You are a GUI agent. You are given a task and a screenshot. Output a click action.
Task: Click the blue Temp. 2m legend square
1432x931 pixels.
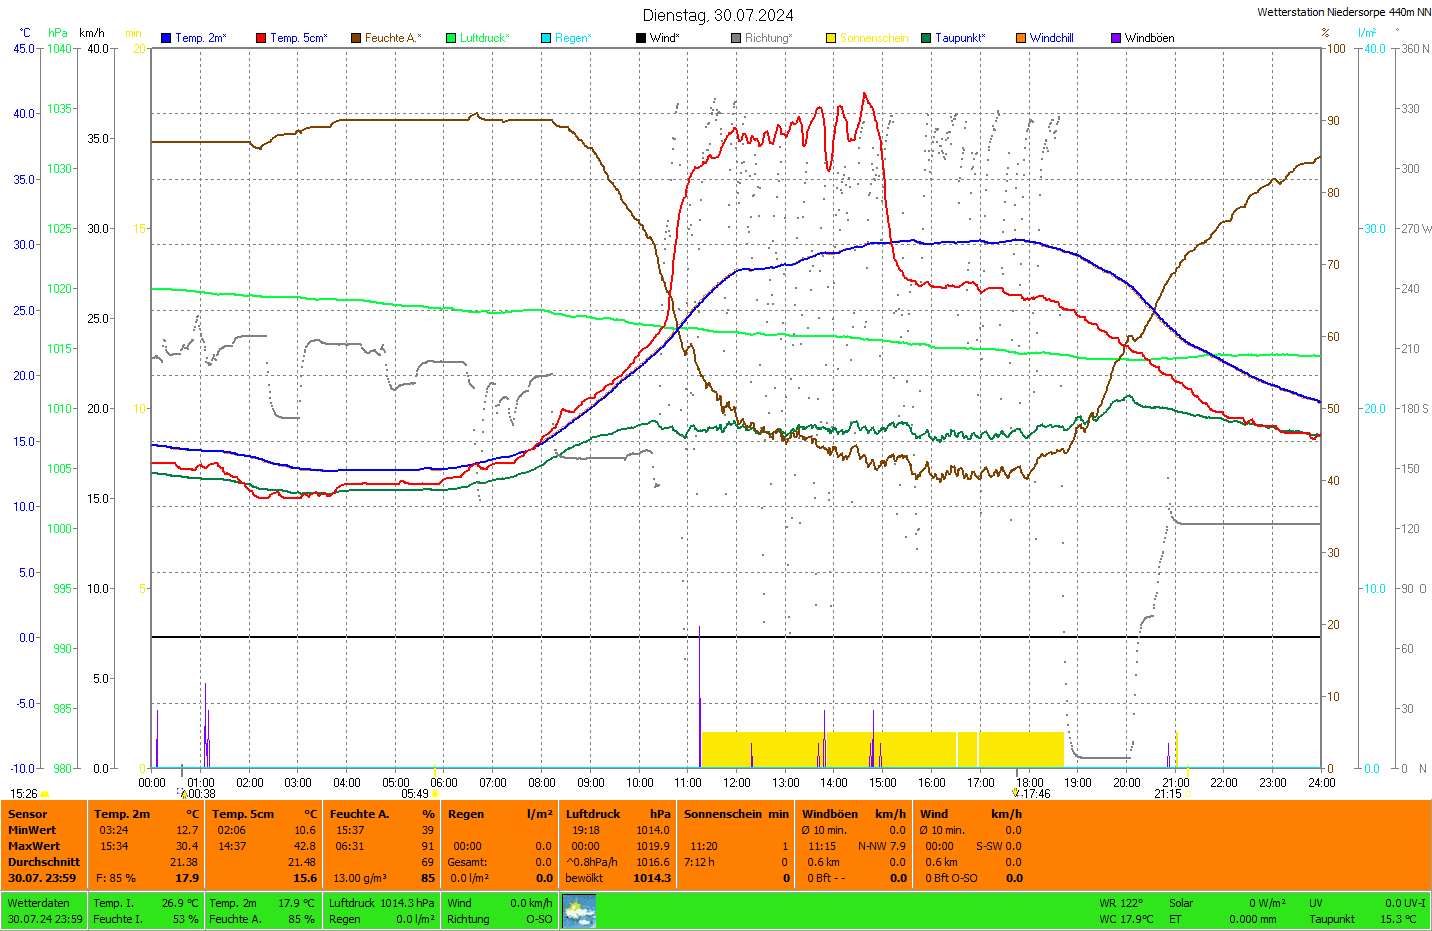point(166,38)
